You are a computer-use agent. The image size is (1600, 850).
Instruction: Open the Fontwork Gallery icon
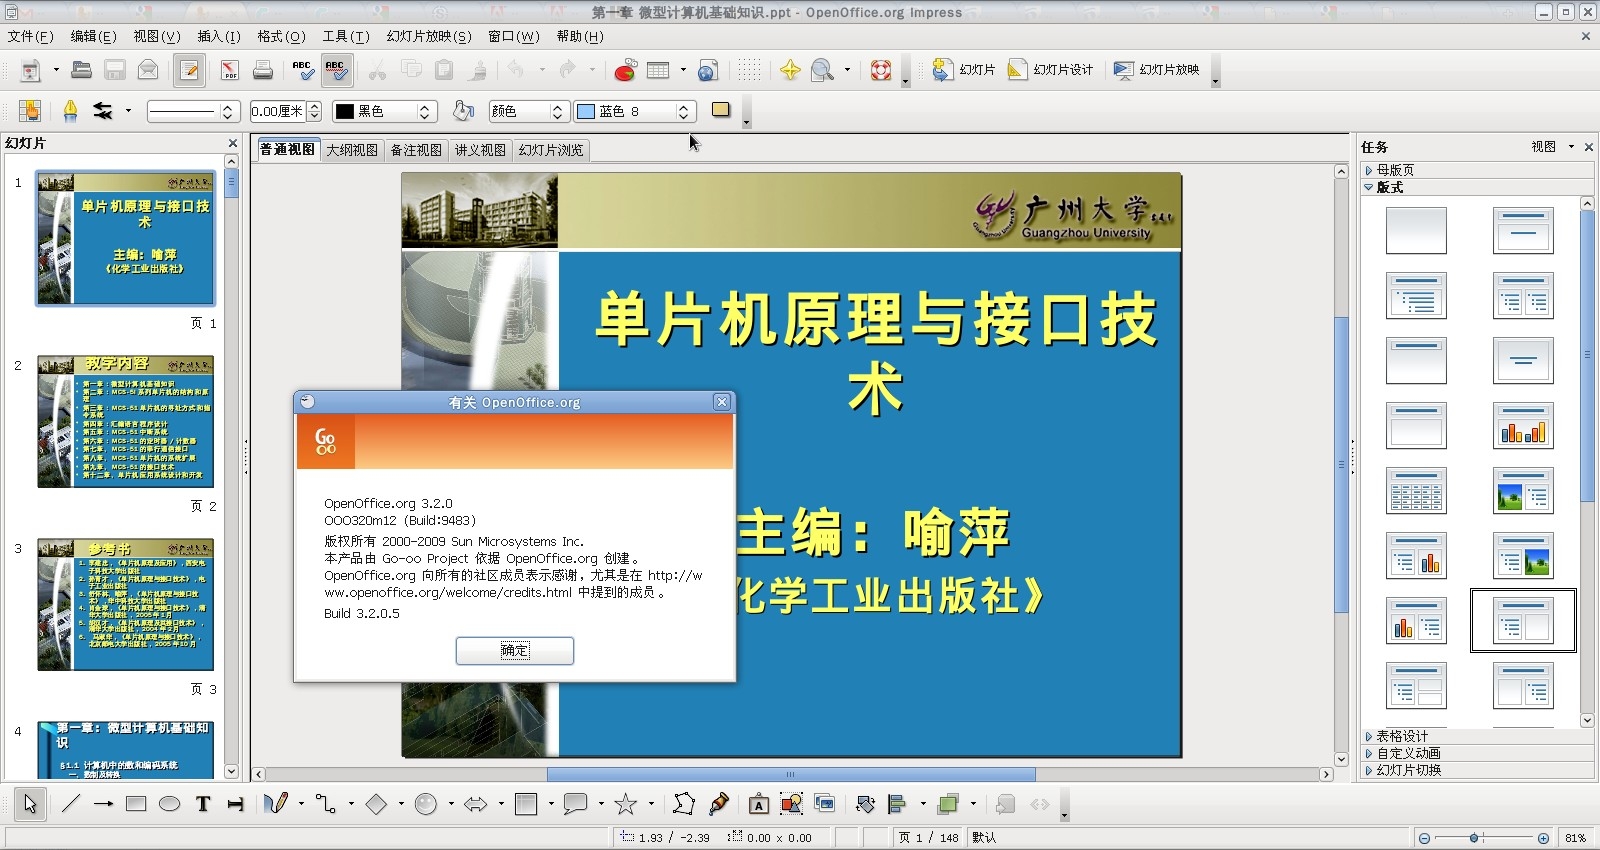coord(759,804)
